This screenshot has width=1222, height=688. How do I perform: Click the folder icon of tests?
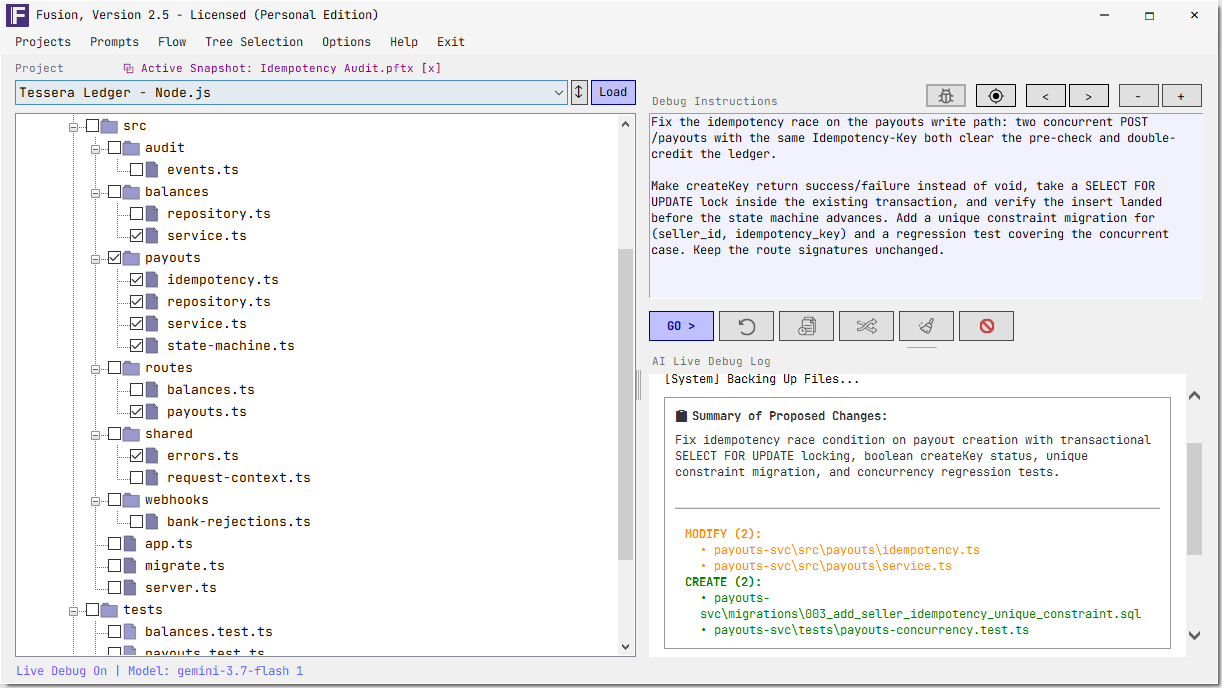(109, 610)
